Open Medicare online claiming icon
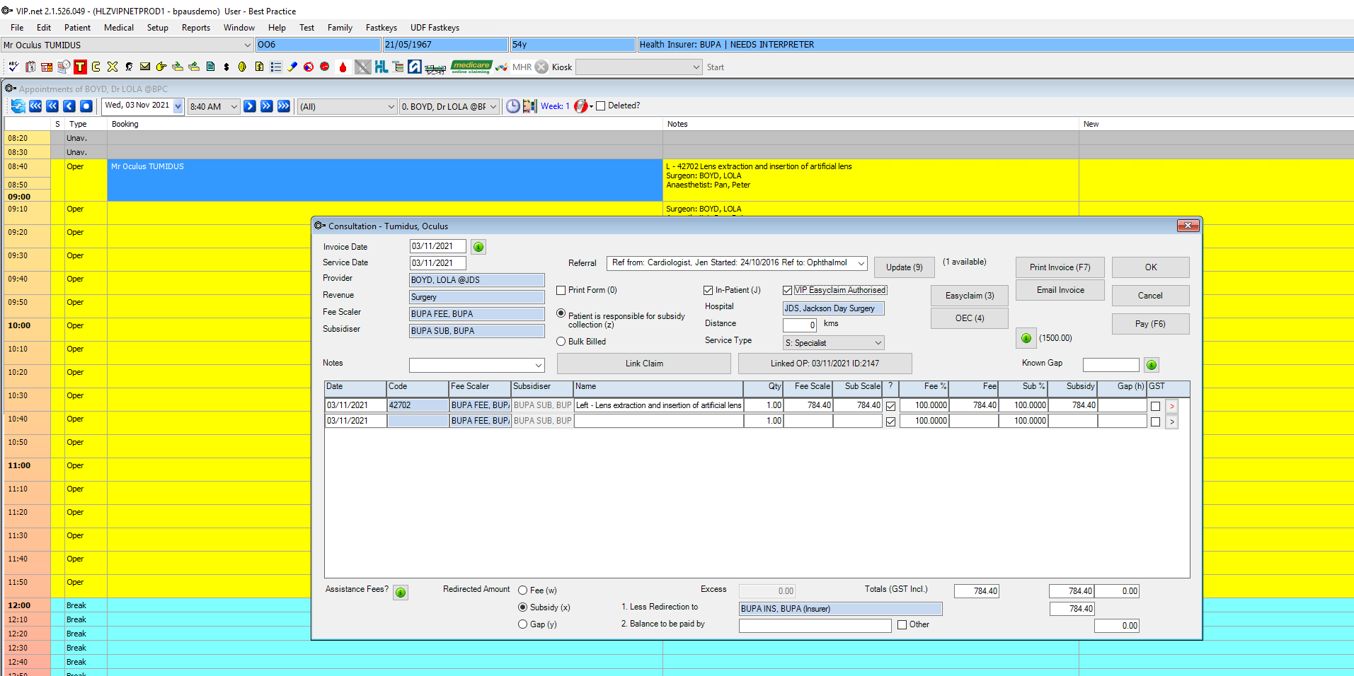The image size is (1354, 676). click(471, 67)
